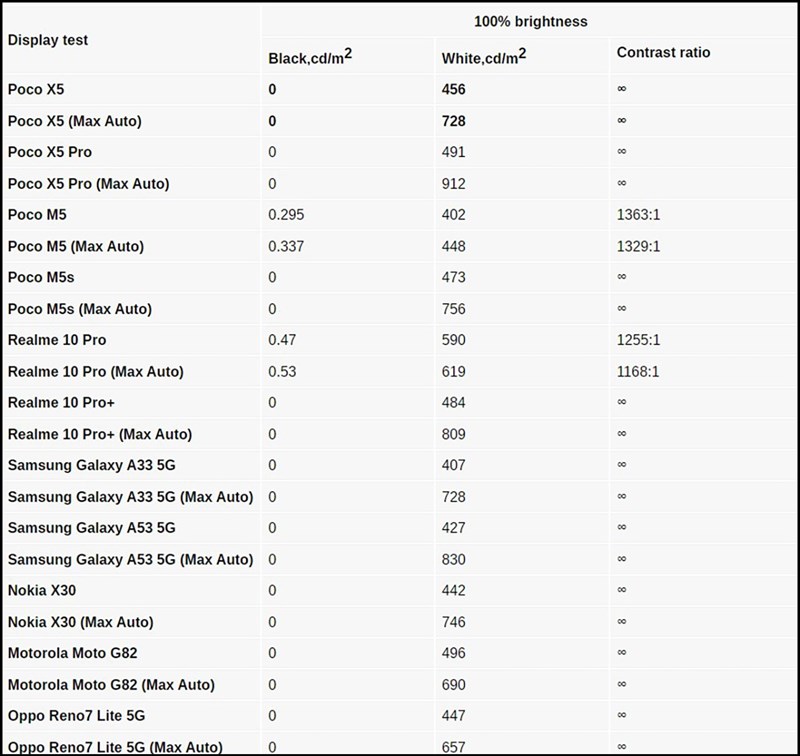Click the Poco X5 Pro (Max Auto) label

(89, 184)
